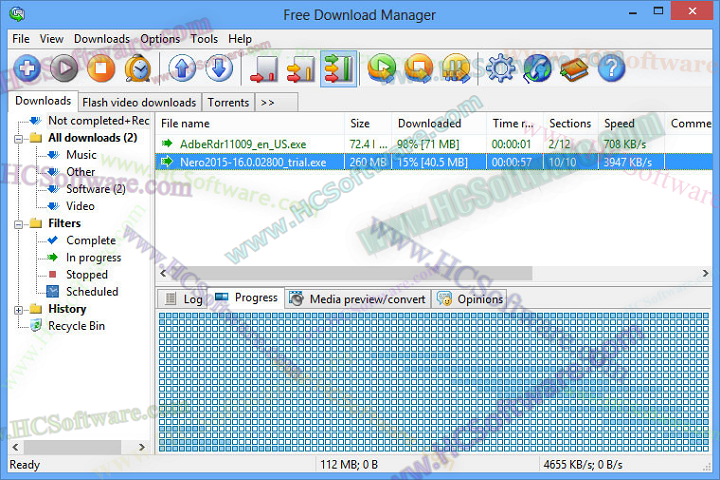Click the green Start all downloads icon
The width and height of the screenshot is (720, 480).
[382, 69]
